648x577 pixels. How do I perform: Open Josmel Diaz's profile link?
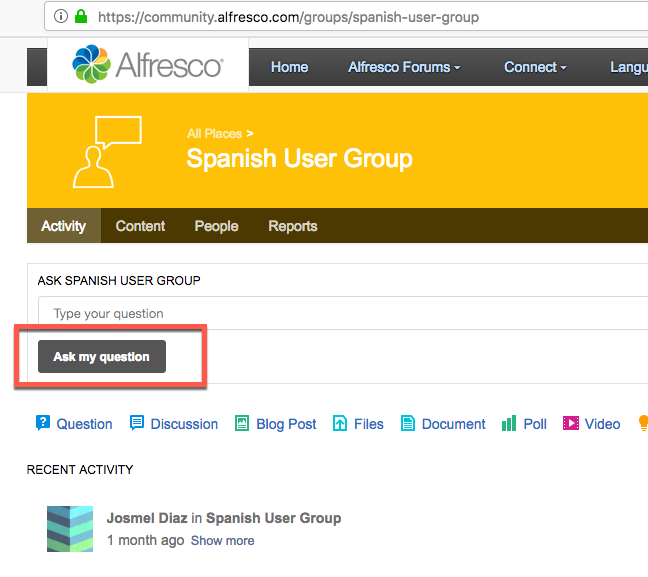point(147,518)
